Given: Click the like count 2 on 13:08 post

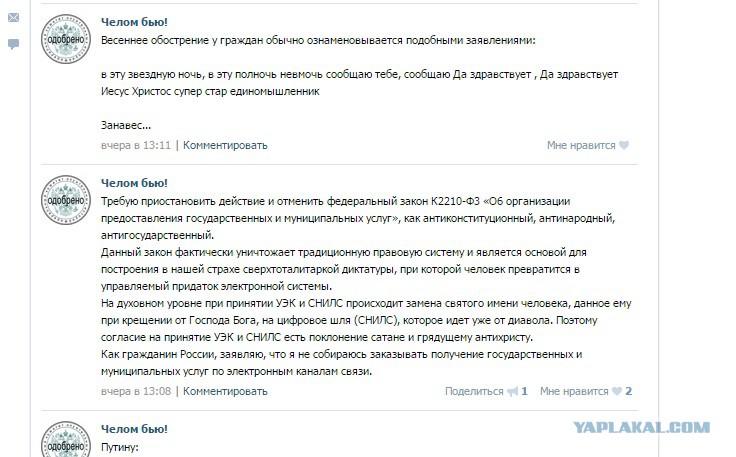Looking at the screenshot, I should pos(629,391).
